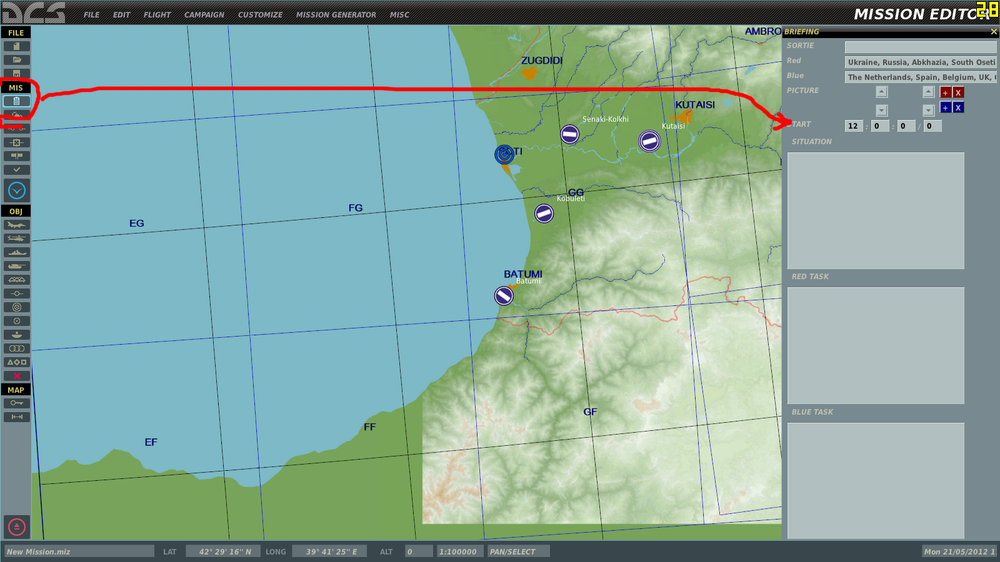The height and width of the screenshot is (562, 1000).
Task: Click the Kobuleti airfield marker on map
Action: 544,213
